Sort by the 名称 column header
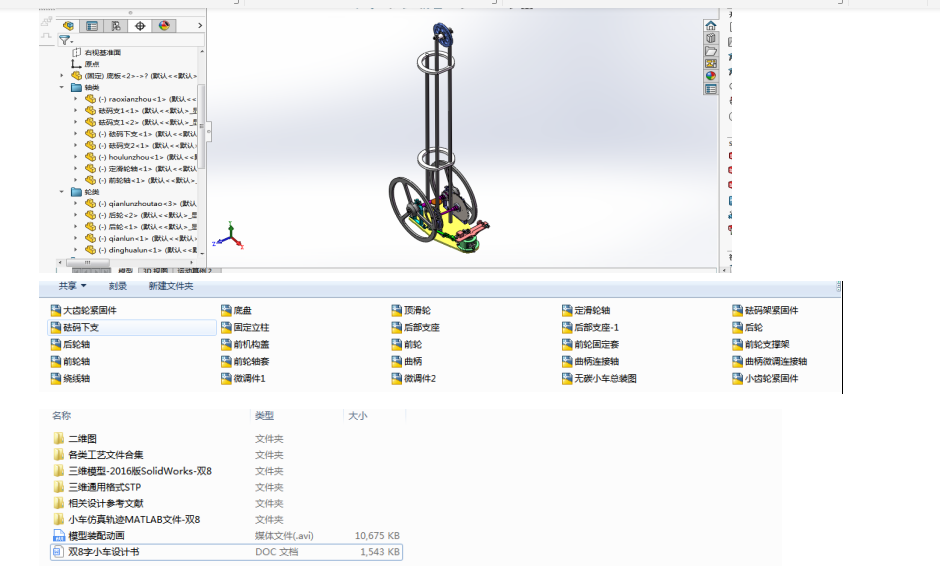Image resolution: width=940 pixels, height=566 pixels. point(61,416)
